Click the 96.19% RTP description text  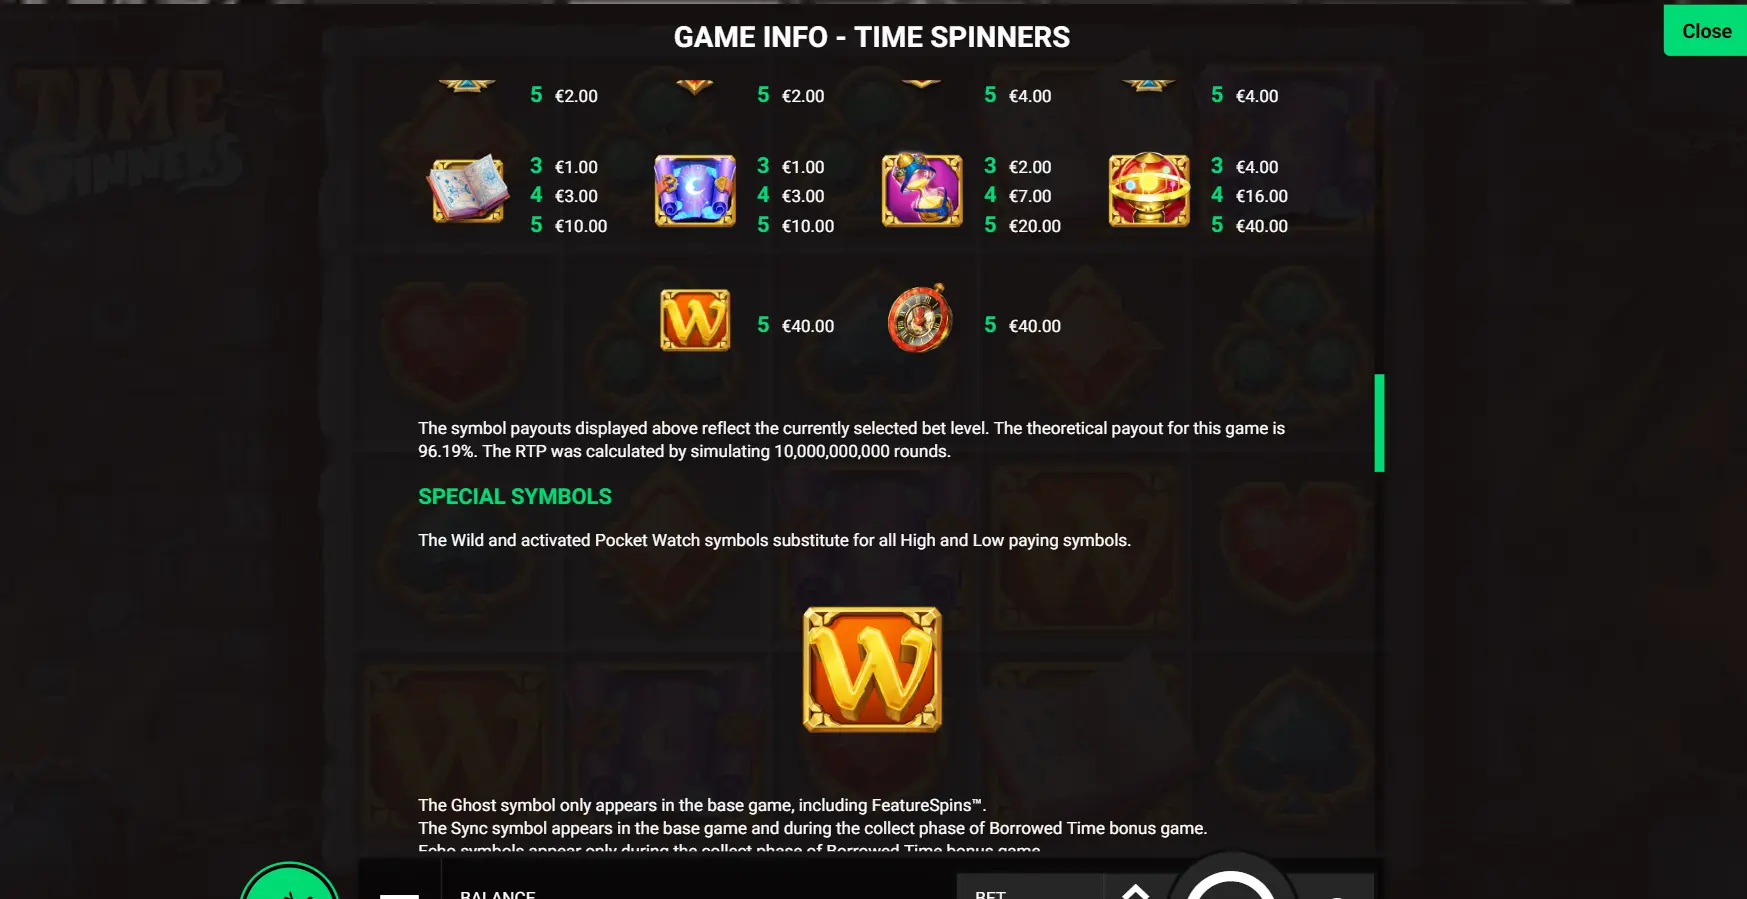851,440
